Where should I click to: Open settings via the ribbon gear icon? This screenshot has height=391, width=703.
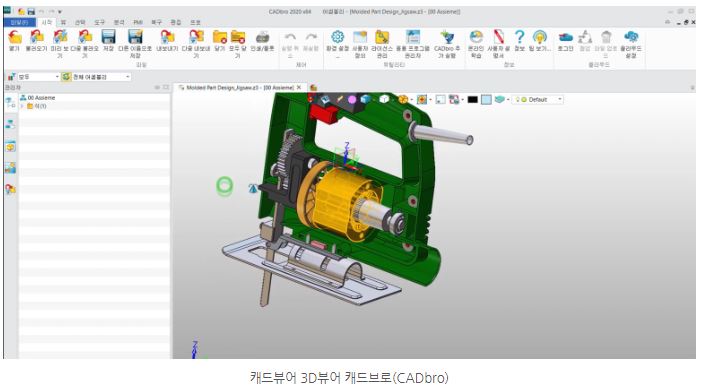coord(338,37)
